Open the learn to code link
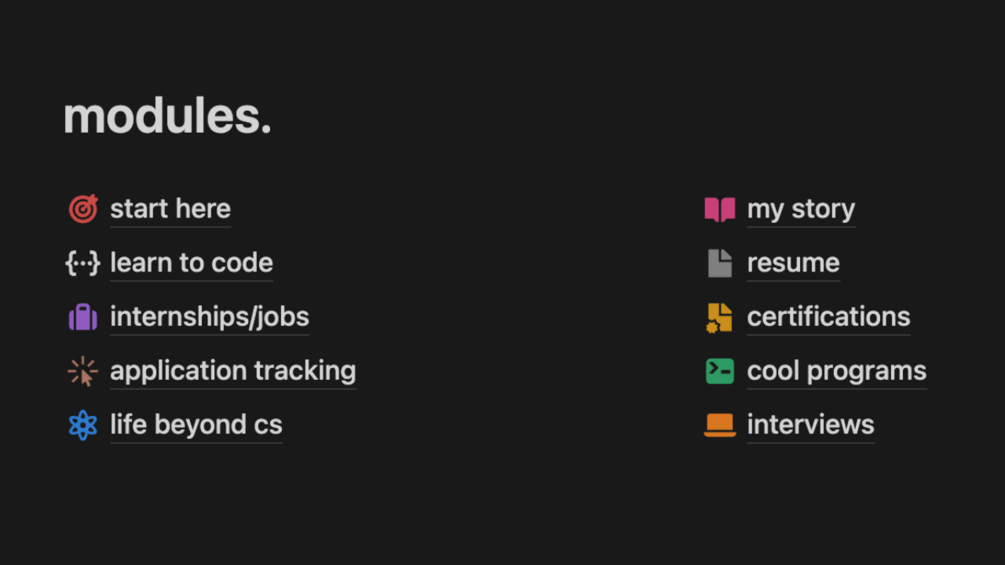 pos(192,263)
